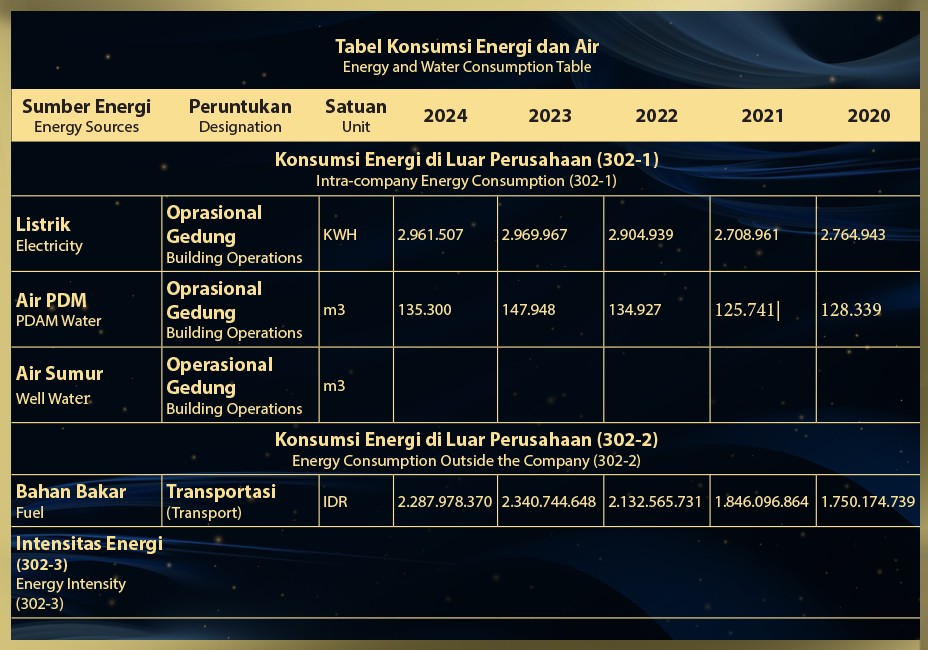Click the section heading containing (302-2)
The image size is (928, 650).
[x=466, y=440]
